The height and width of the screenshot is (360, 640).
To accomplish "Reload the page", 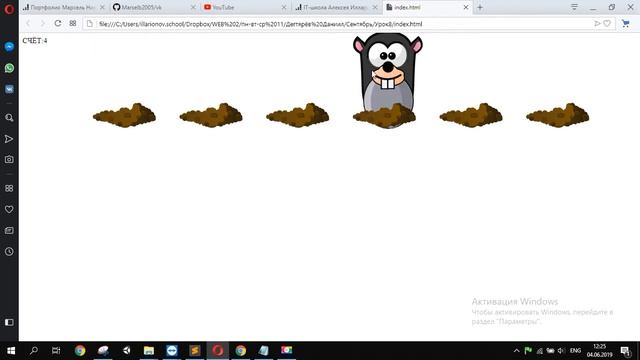I will coord(58,24).
